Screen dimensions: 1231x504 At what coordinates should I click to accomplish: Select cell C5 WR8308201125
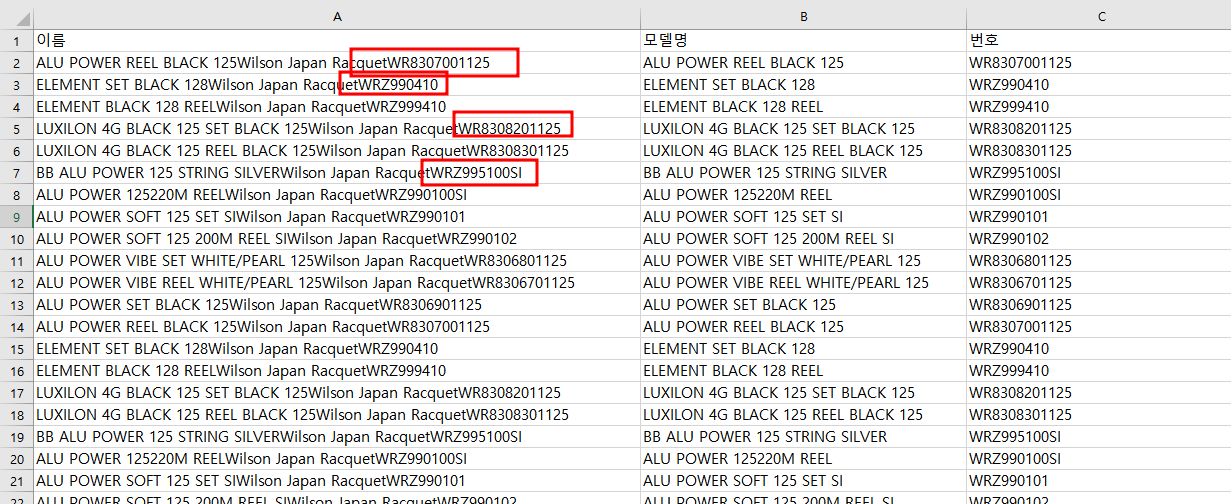pyautogui.click(x=1099, y=129)
